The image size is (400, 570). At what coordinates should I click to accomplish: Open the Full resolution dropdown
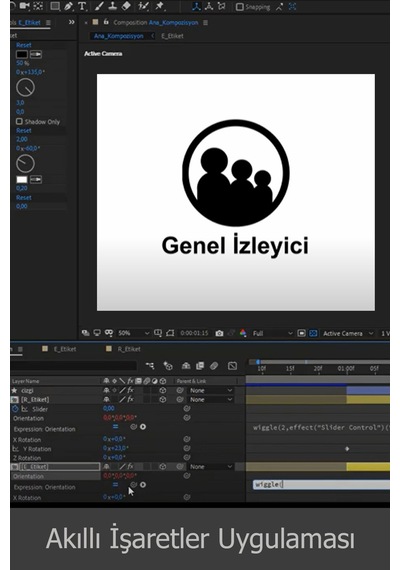tap(272, 333)
